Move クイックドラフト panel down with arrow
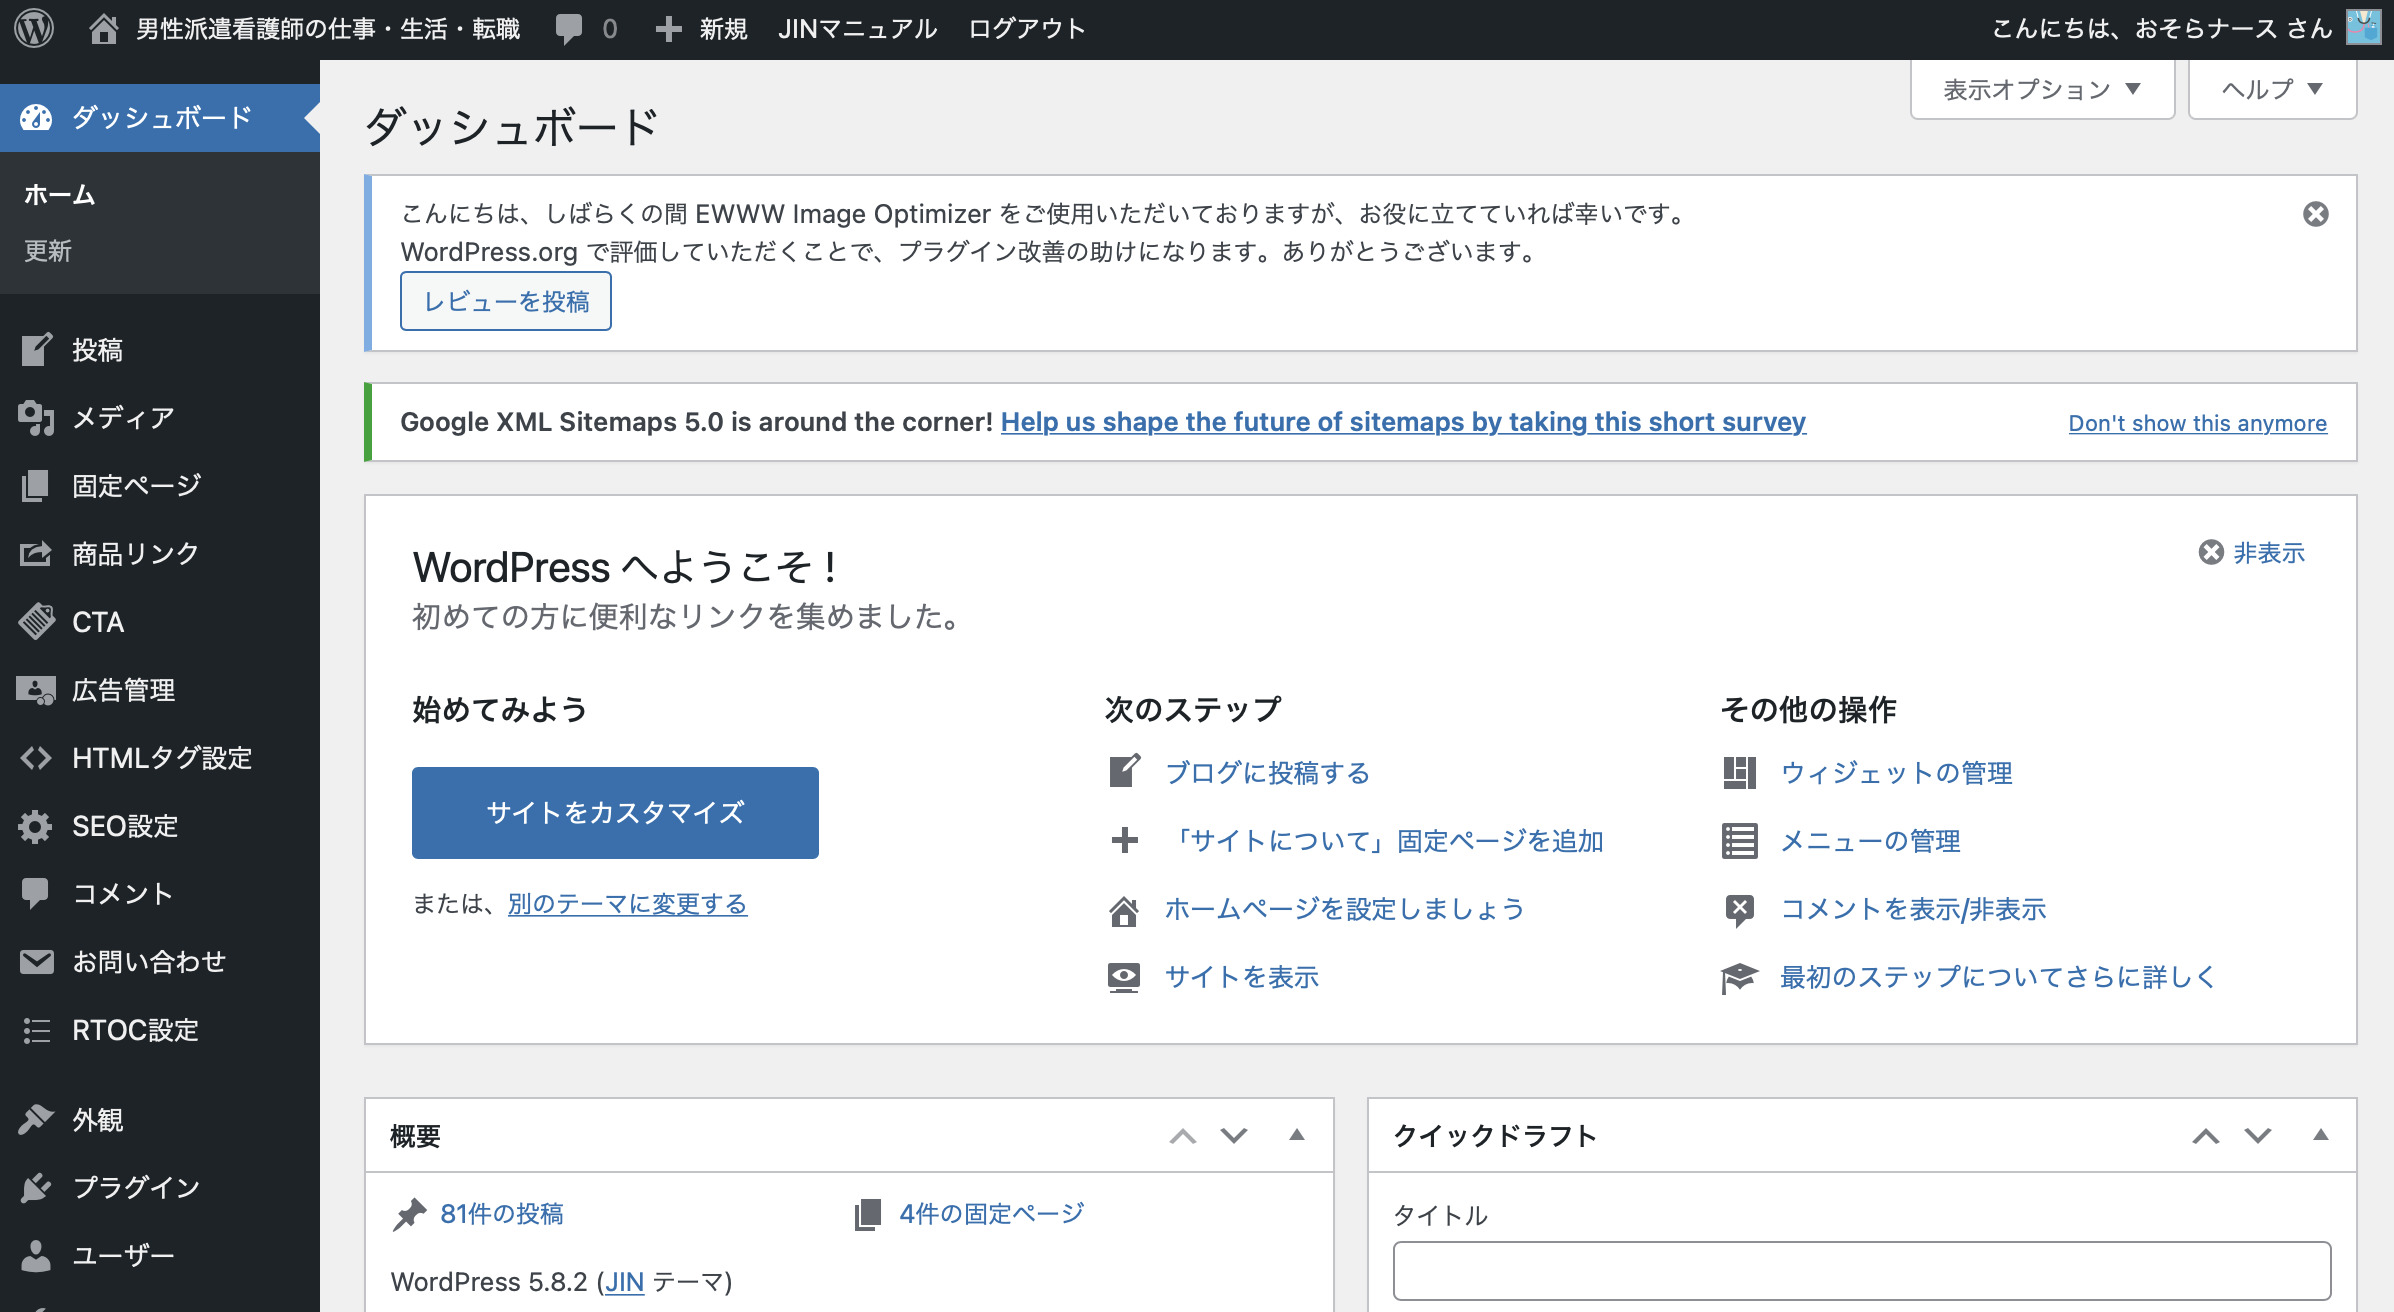 coord(2258,1136)
